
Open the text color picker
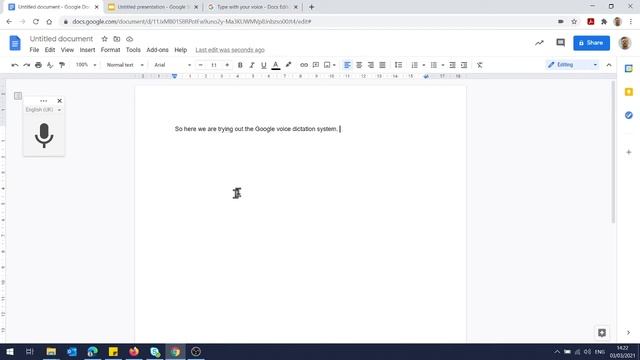(x=276, y=65)
